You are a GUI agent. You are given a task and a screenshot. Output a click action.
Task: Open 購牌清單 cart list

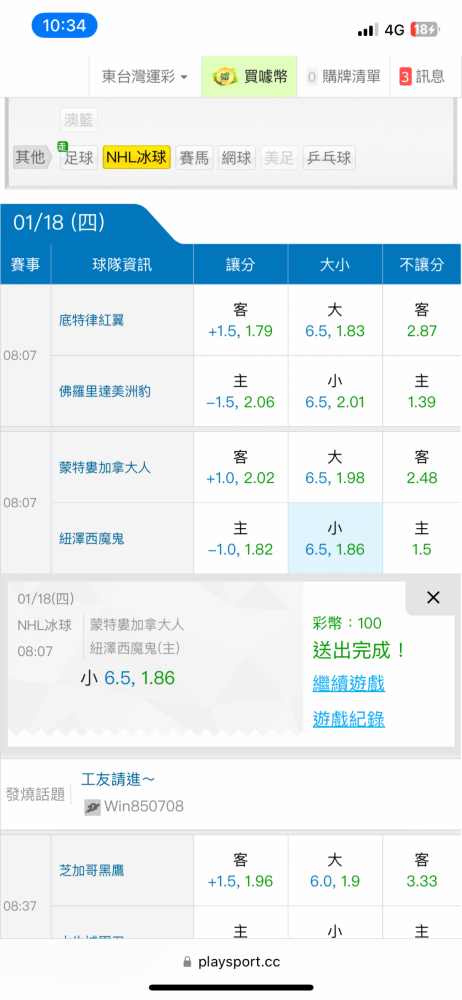[343, 77]
